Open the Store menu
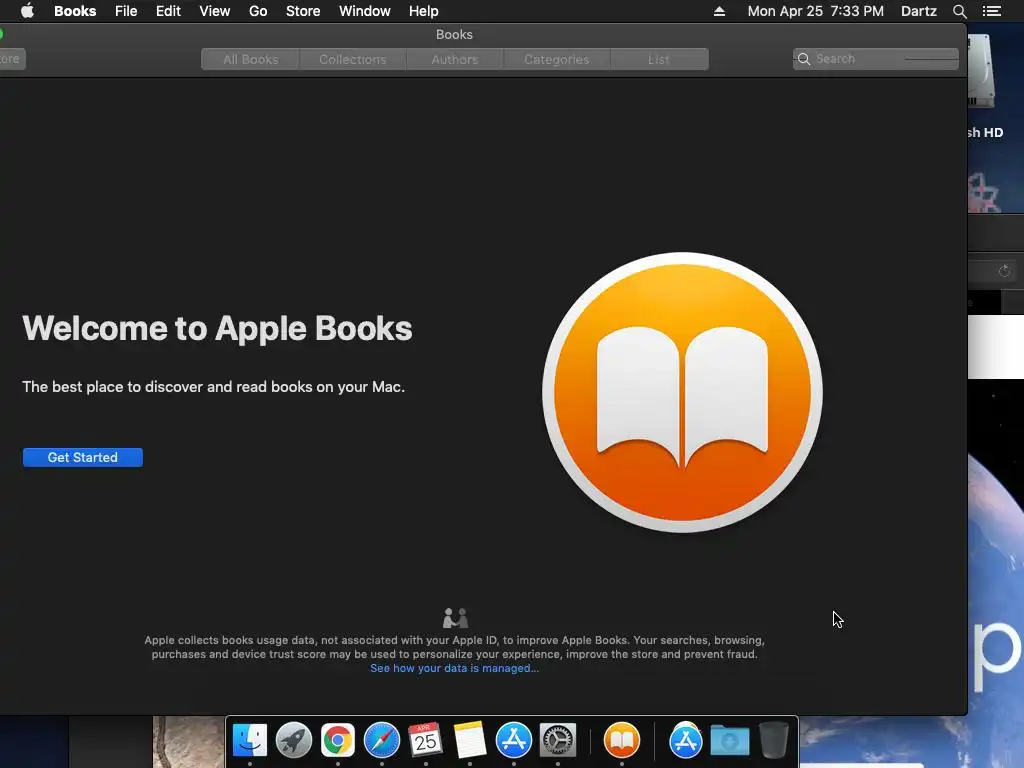 tap(303, 11)
